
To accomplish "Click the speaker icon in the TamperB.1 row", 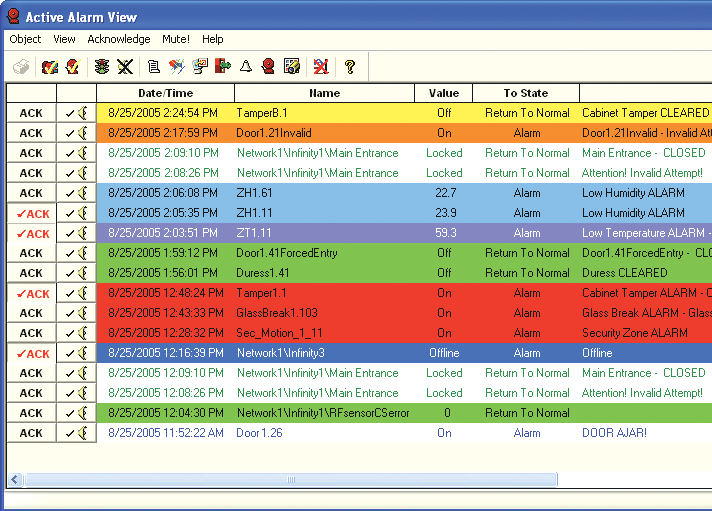I will click(x=83, y=113).
